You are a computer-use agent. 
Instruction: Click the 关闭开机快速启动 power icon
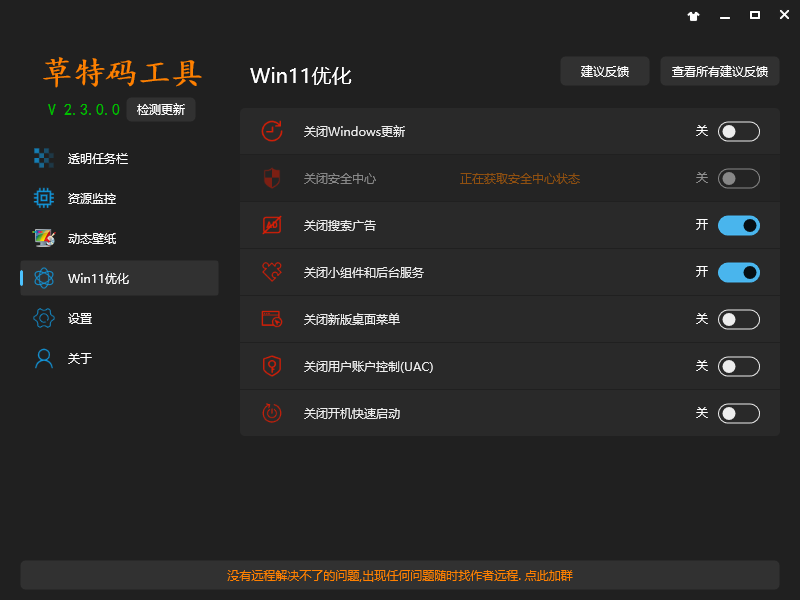click(x=272, y=413)
